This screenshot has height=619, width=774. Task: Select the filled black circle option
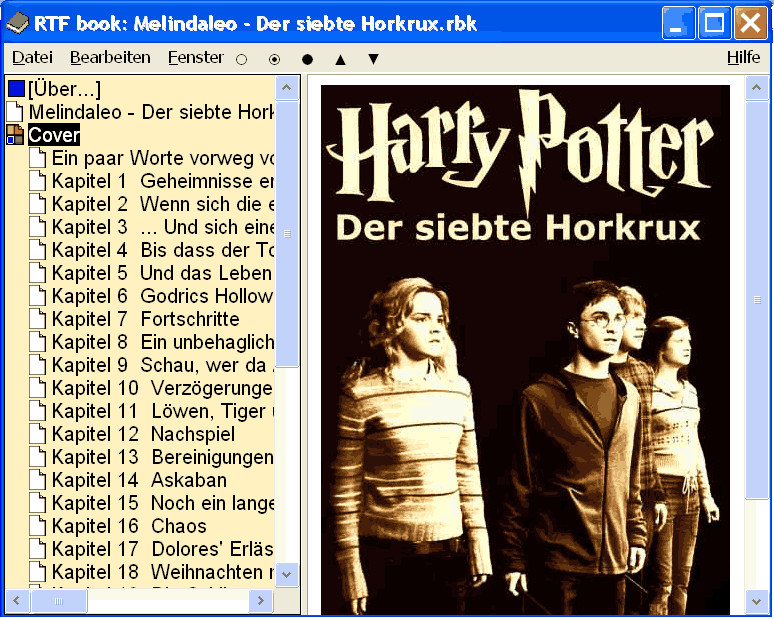click(x=308, y=60)
